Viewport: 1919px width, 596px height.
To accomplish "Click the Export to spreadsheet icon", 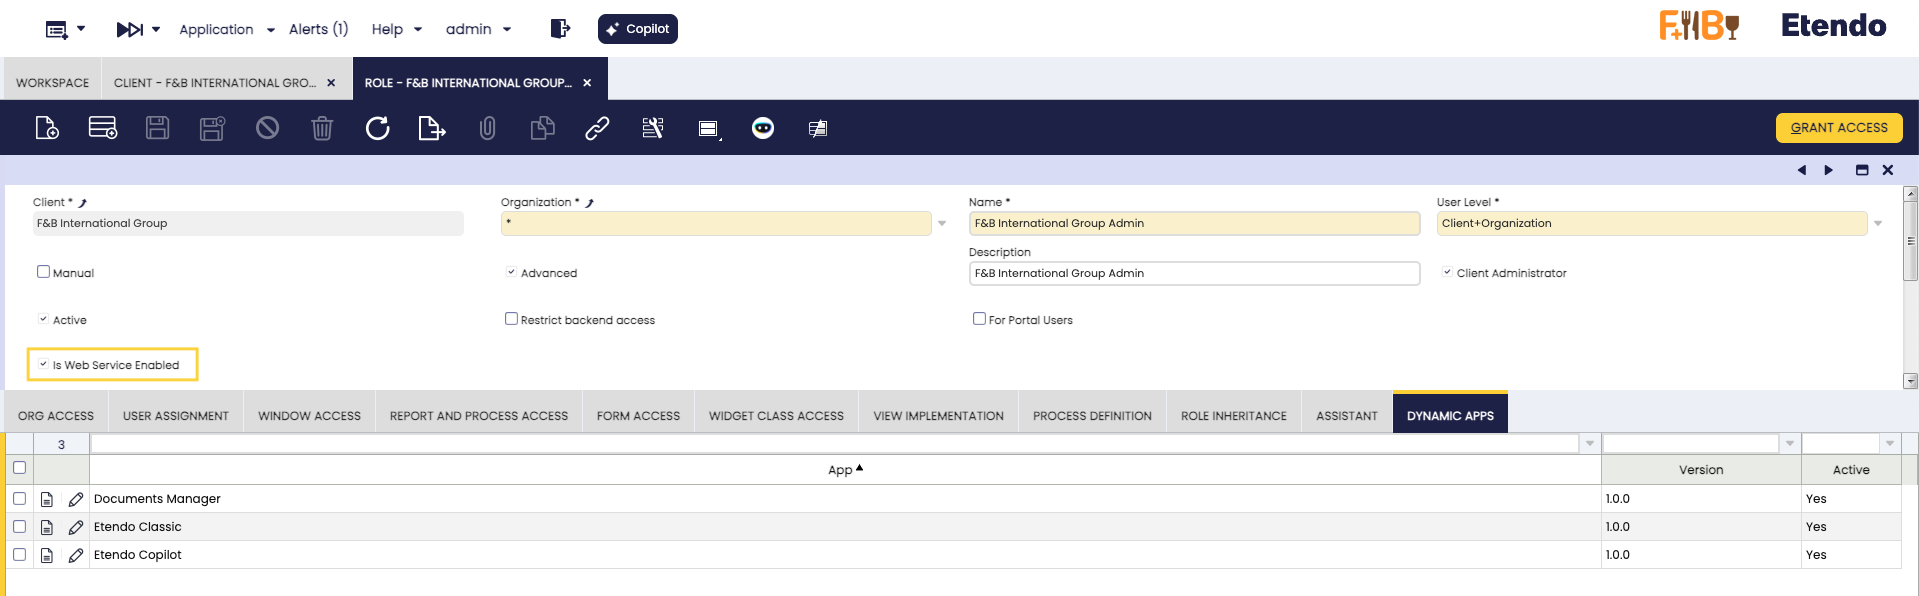I will pyautogui.click(x=432, y=128).
